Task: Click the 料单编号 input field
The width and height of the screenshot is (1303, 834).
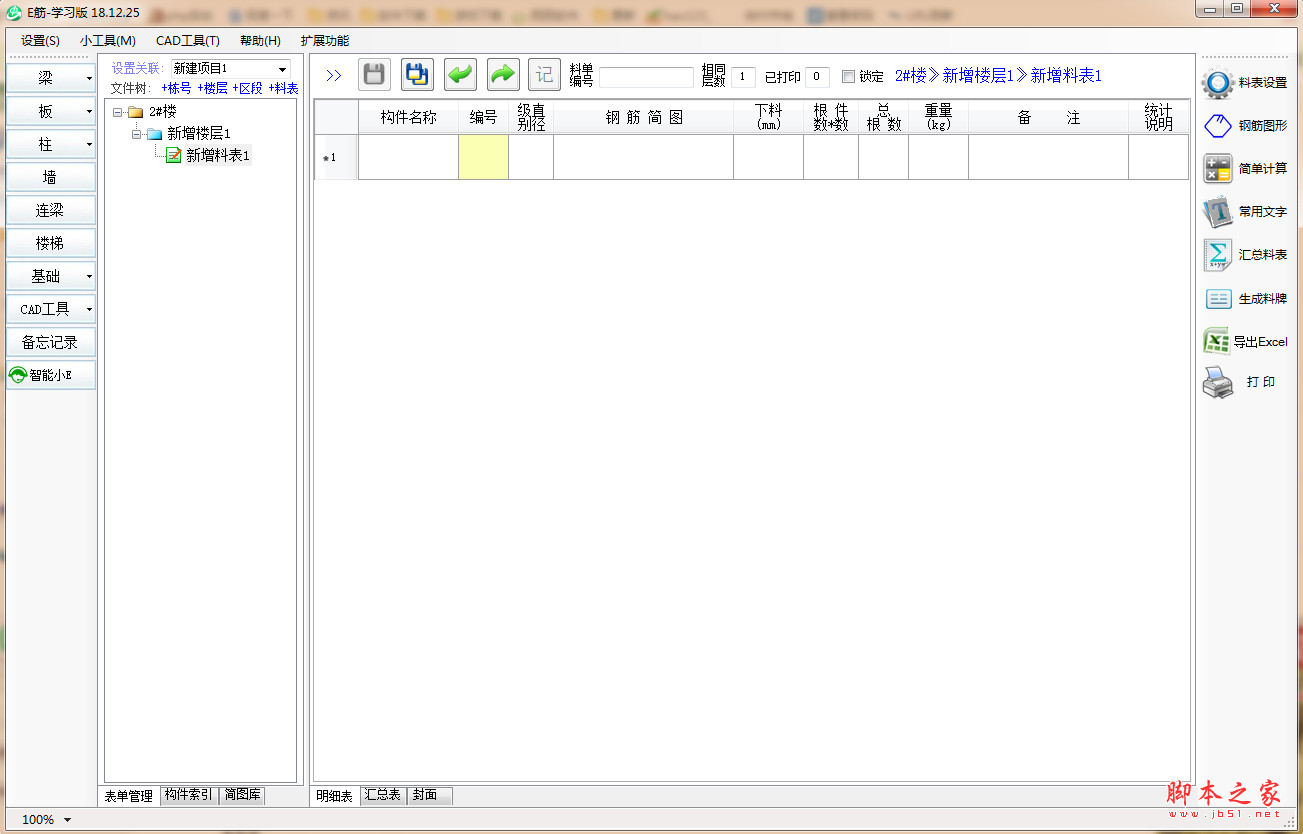Action: [x=646, y=77]
